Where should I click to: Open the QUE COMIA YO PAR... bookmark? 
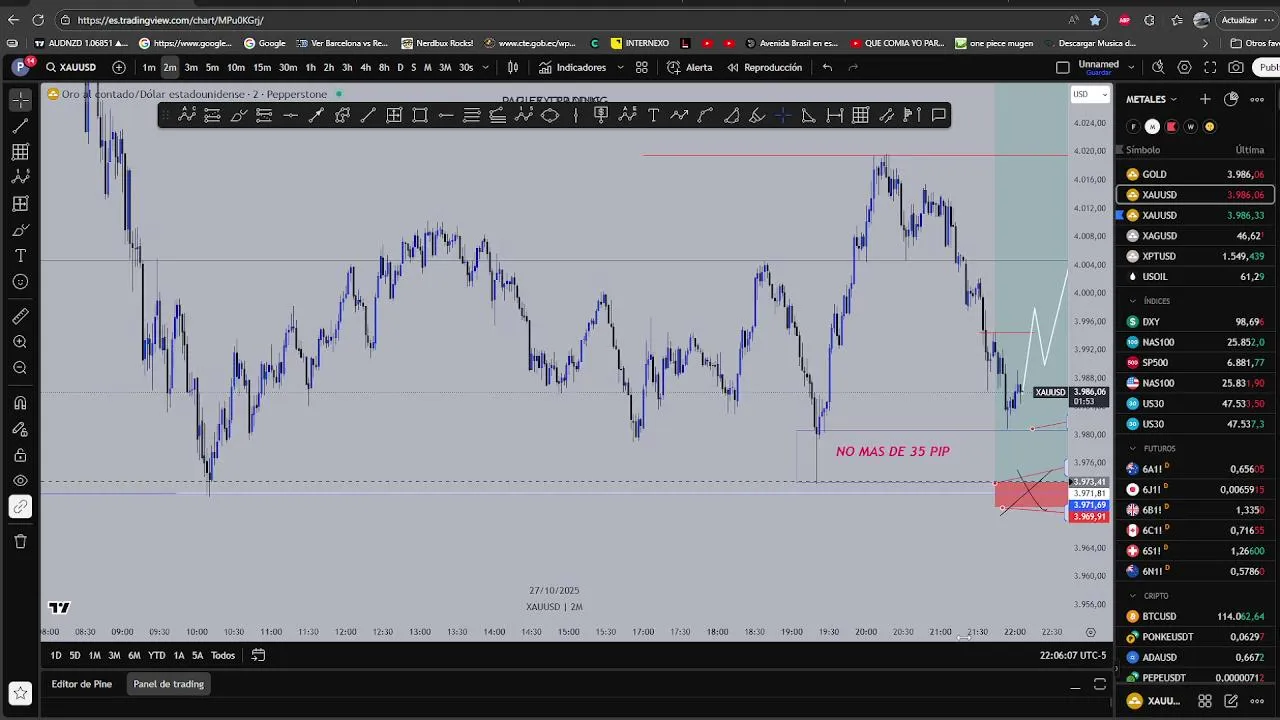pyautogui.click(x=897, y=43)
